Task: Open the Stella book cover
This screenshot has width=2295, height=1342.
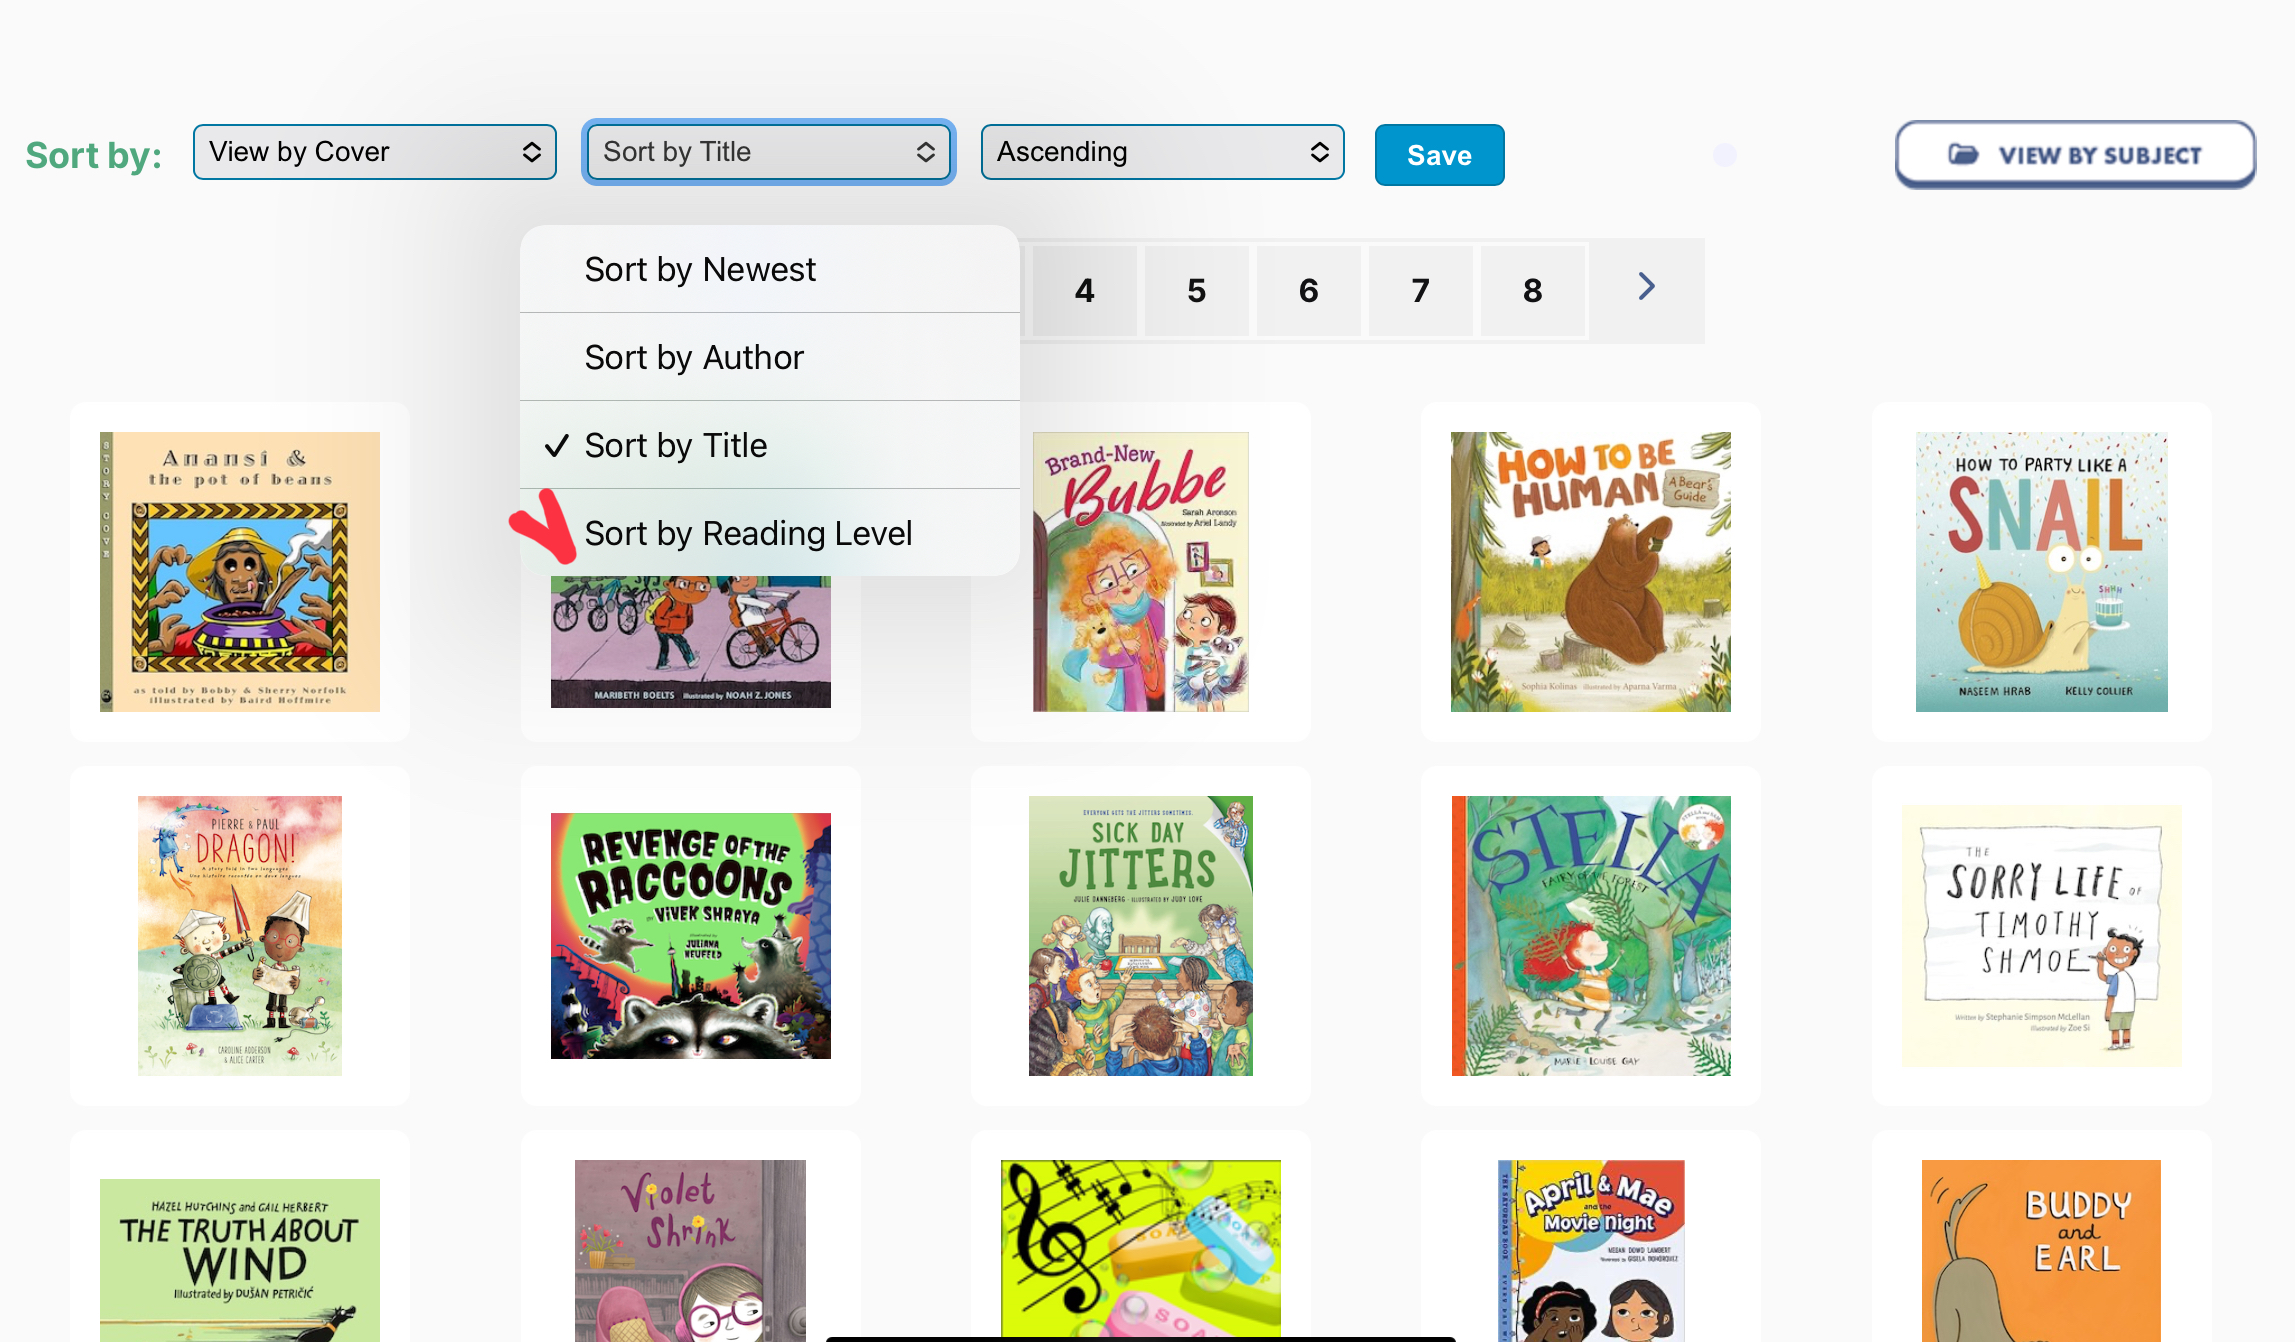Action: [1590, 936]
